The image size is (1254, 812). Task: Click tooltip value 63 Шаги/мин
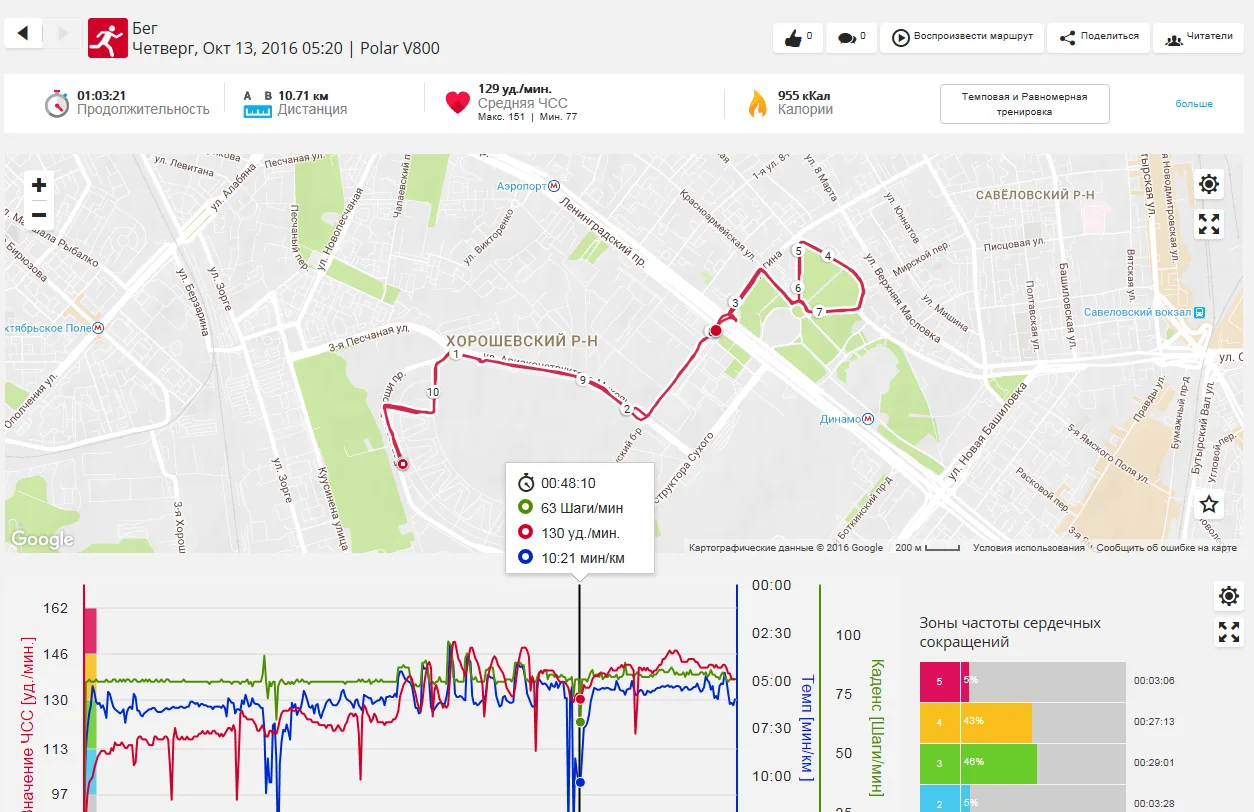pyautogui.click(x=582, y=508)
